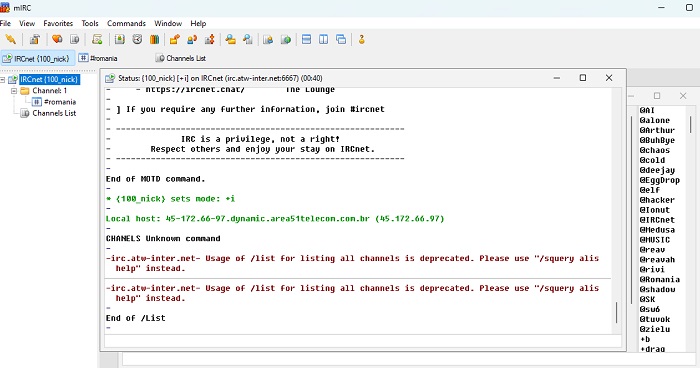The height and width of the screenshot is (368, 700).
Task: Switch to Channels List switchbar tab
Action: [181, 59]
